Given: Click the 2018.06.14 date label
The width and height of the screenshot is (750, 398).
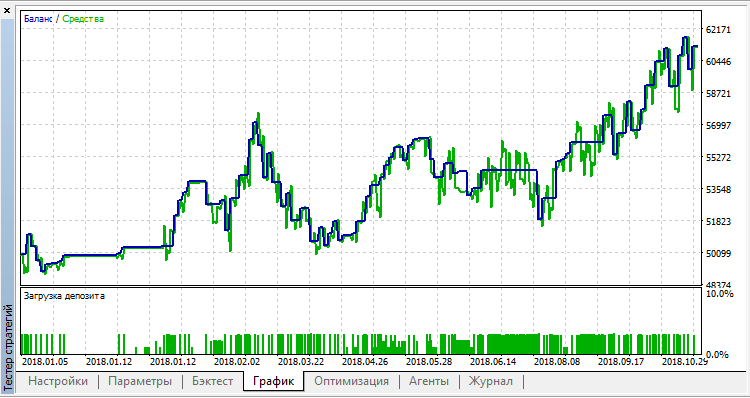Looking at the screenshot, I should [492, 361].
